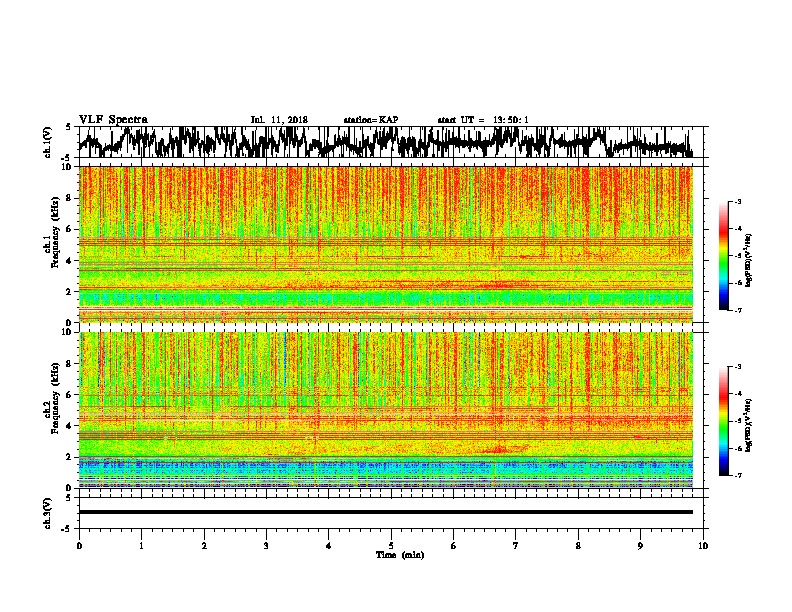Viewport: 792px width, 612px height.
Task: Click time axis tick label "7"
Action: [x=516, y=546]
